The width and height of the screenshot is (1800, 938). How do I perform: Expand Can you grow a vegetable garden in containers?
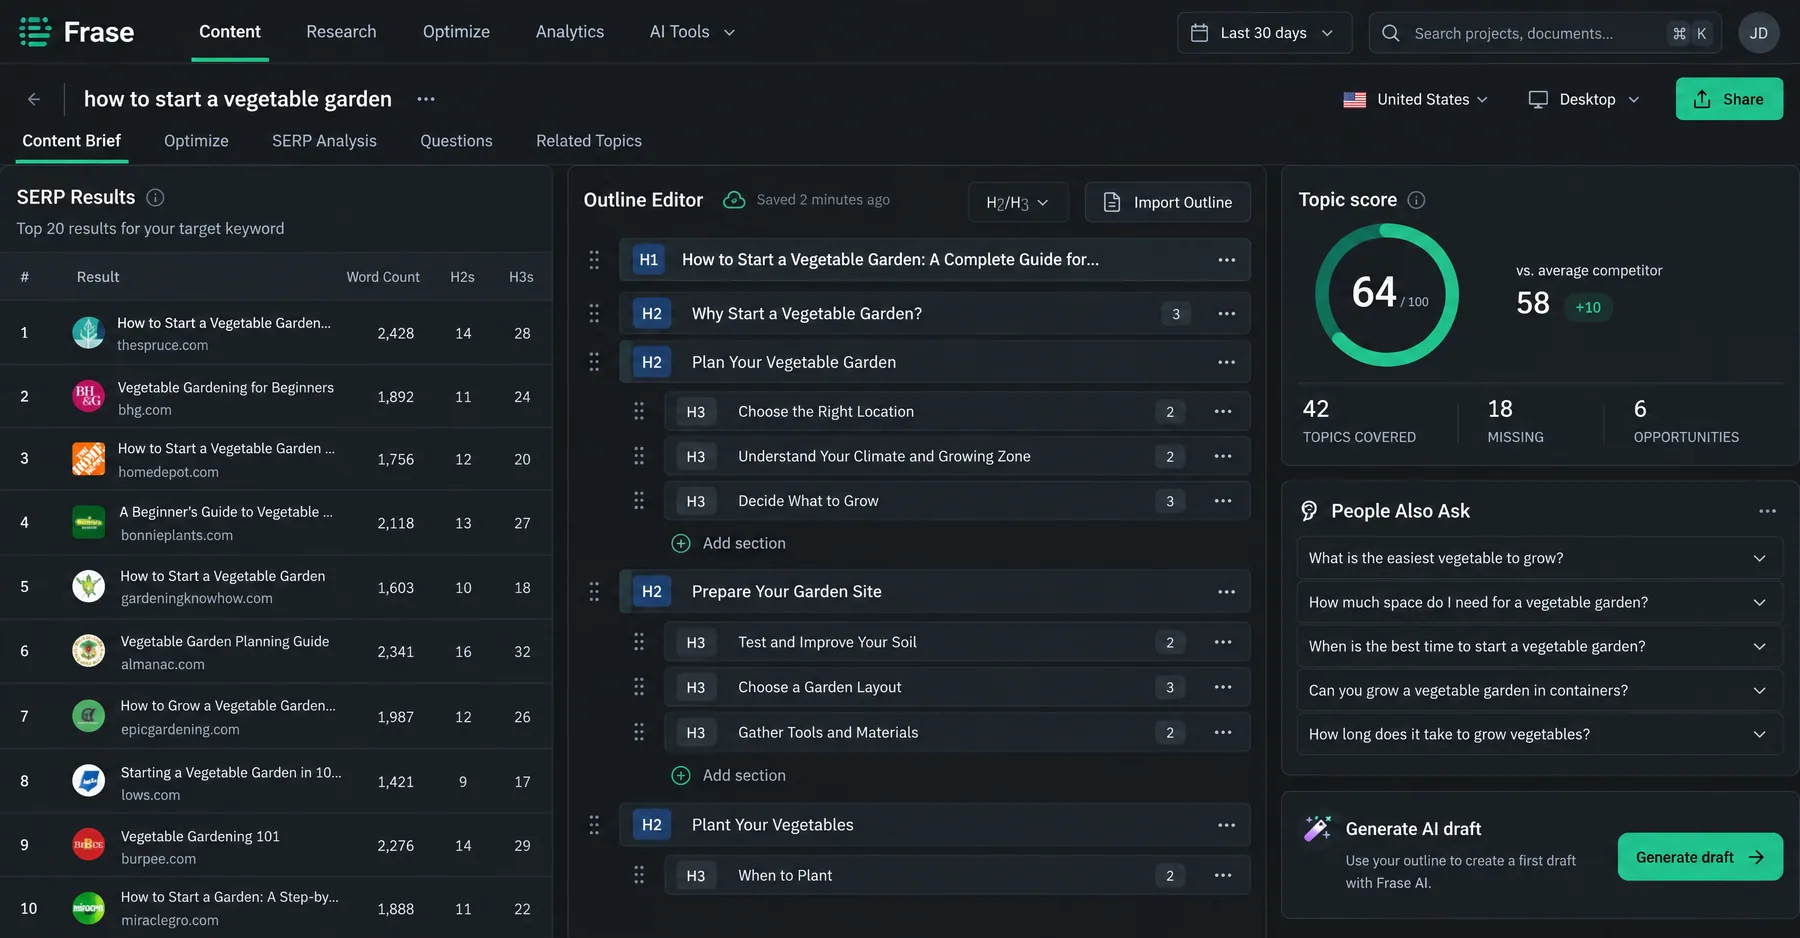[x=1539, y=690]
